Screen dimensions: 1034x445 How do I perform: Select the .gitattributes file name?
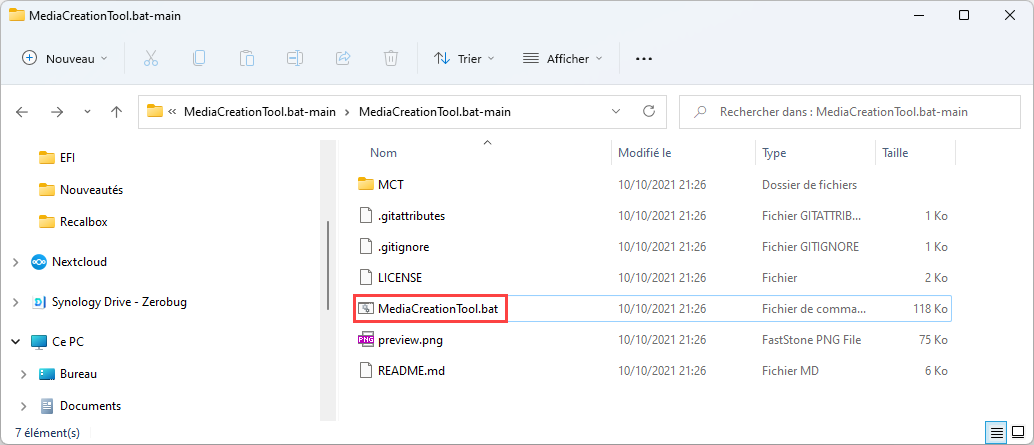click(411, 216)
